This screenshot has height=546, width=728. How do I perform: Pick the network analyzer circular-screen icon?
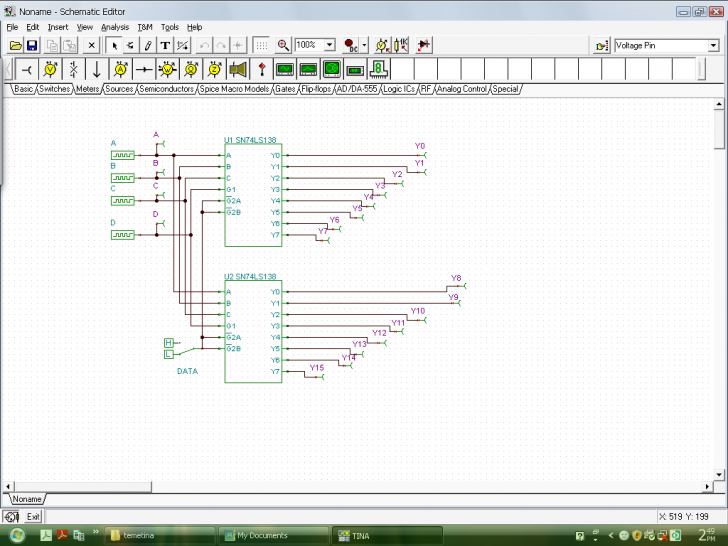pyautogui.click(x=332, y=70)
